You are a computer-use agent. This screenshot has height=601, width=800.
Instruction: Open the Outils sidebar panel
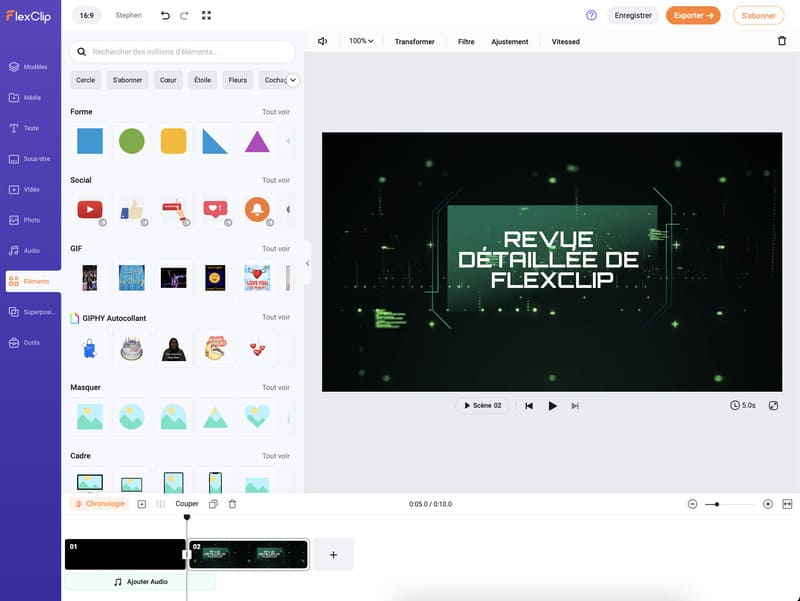coord(24,342)
